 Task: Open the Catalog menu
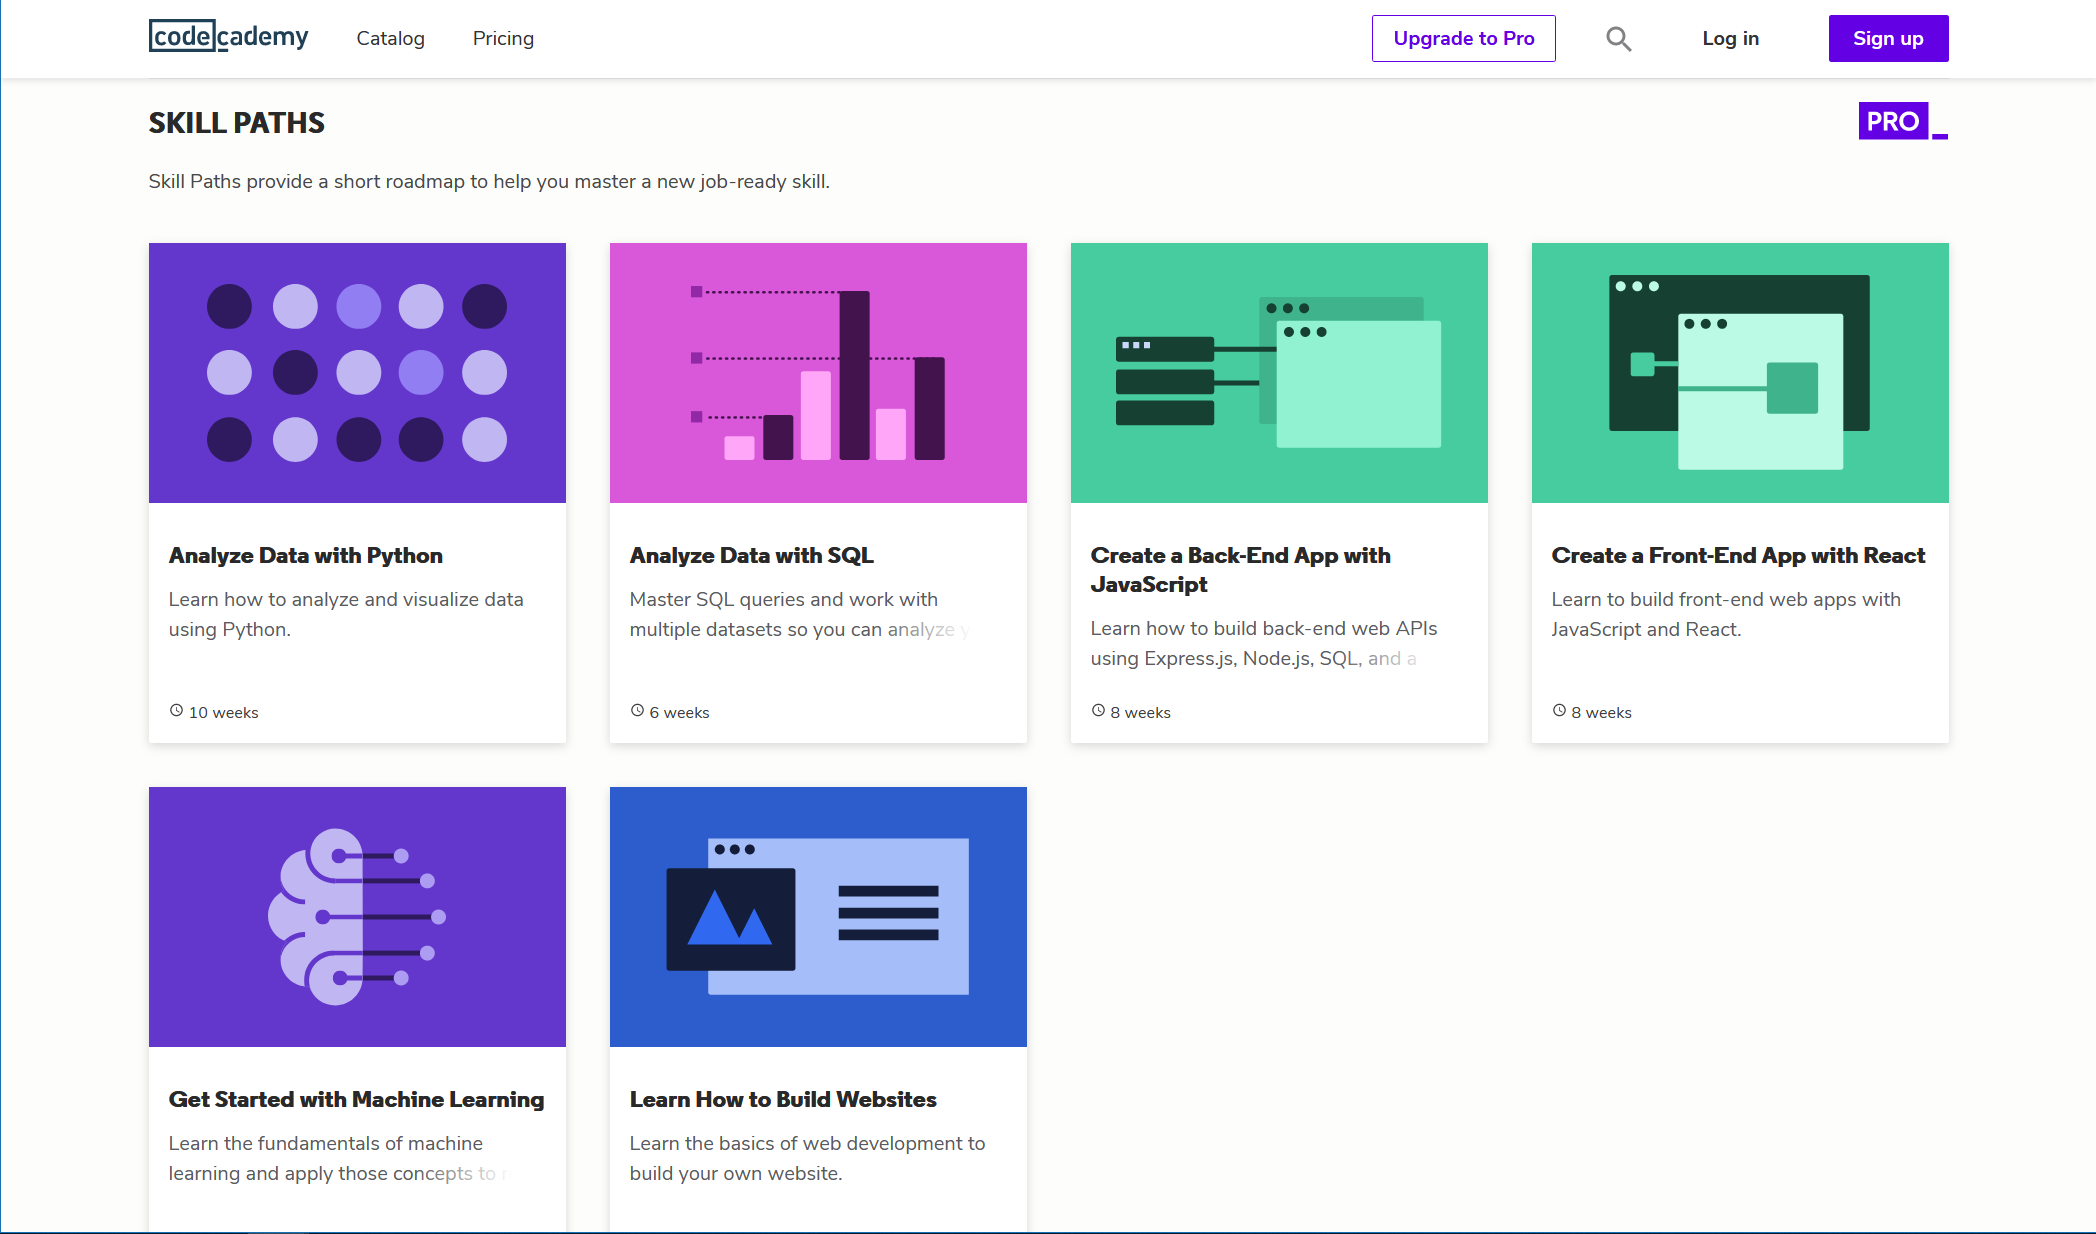point(390,38)
